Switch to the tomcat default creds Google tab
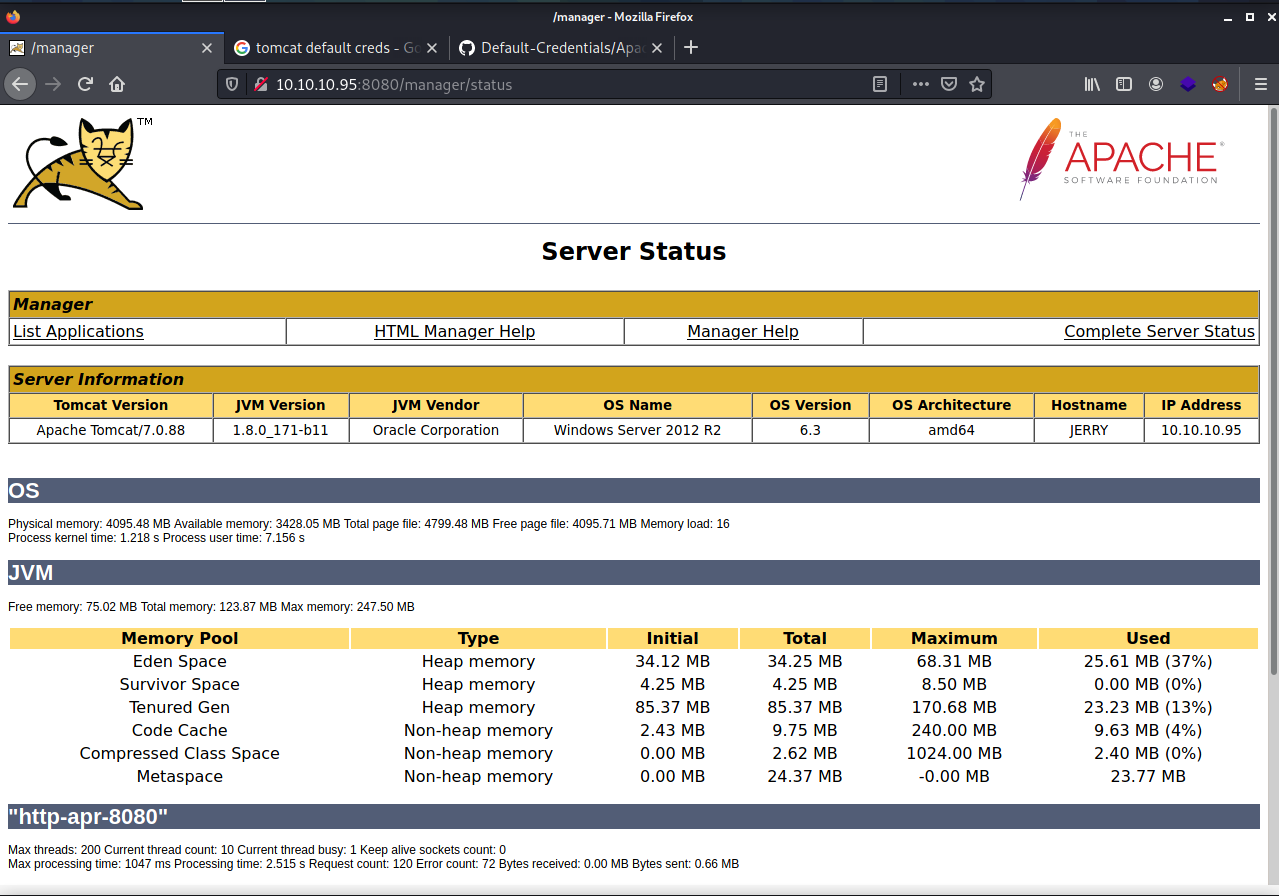The height and width of the screenshot is (896, 1279). tap(336, 48)
